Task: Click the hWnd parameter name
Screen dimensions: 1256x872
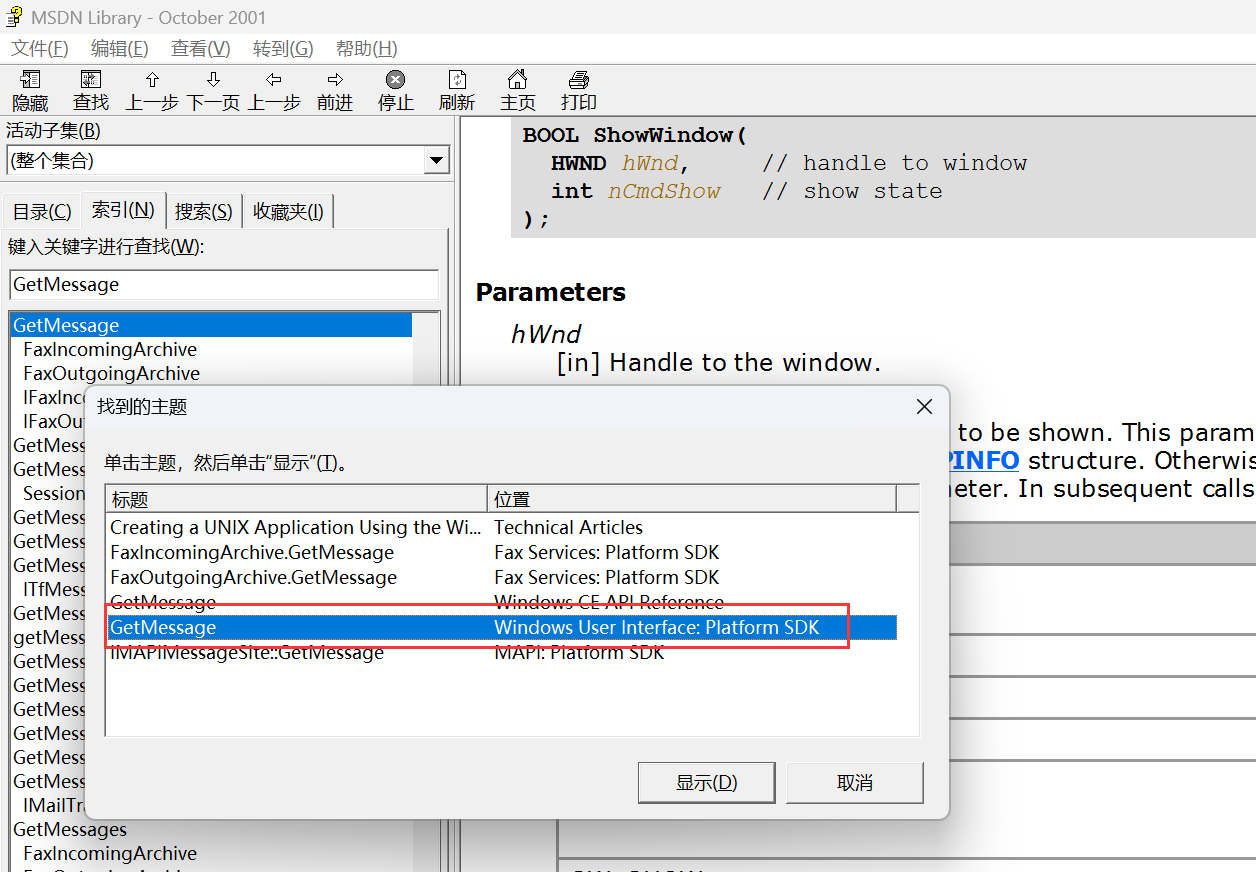Action: [546, 334]
